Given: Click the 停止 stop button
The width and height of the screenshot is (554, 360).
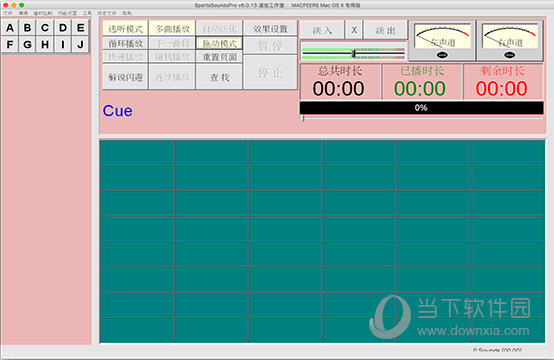Looking at the screenshot, I should pyautogui.click(x=270, y=73).
